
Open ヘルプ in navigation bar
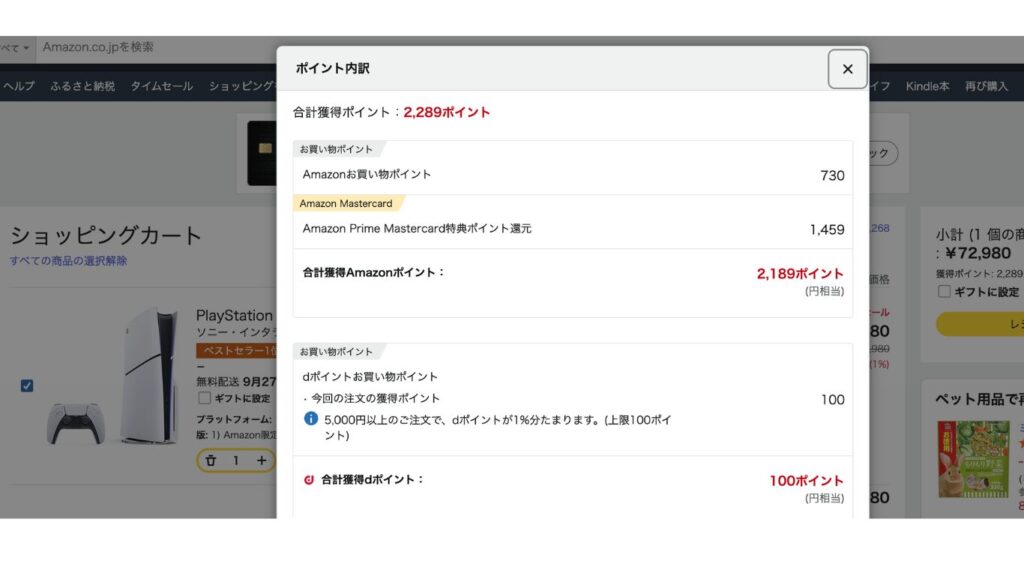coord(18,86)
